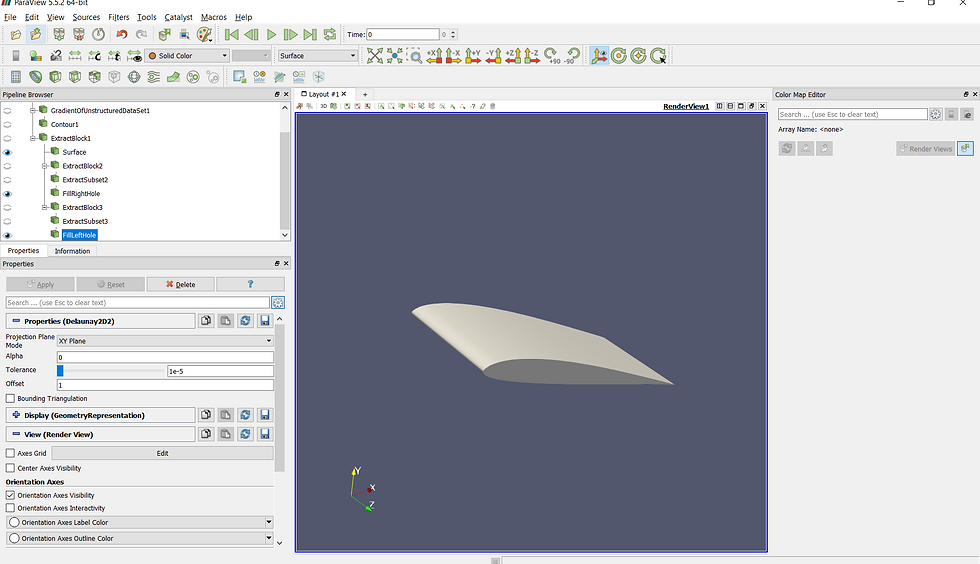Image resolution: width=980 pixels, height=564 pixels.
Task: Enable Bounding Triangulation checkbox
Action: click(x=10, y=398)
